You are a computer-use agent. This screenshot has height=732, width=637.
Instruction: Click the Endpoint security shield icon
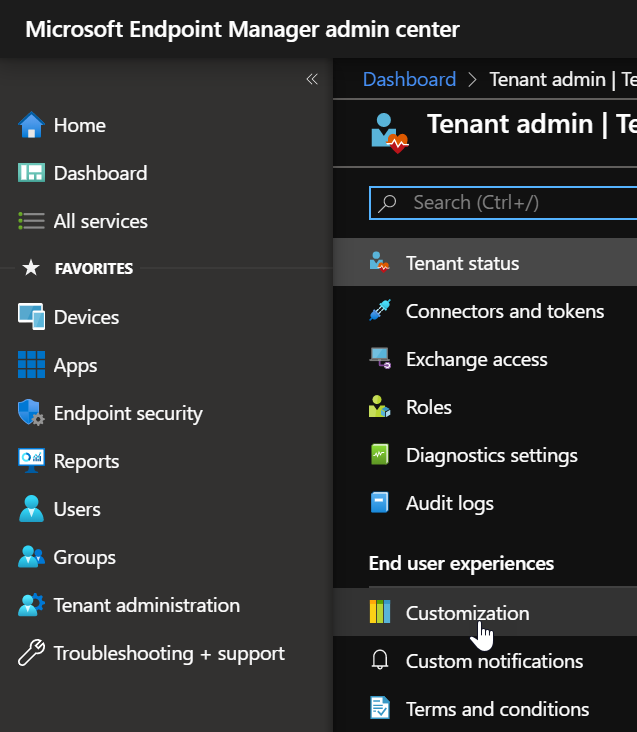31,413
